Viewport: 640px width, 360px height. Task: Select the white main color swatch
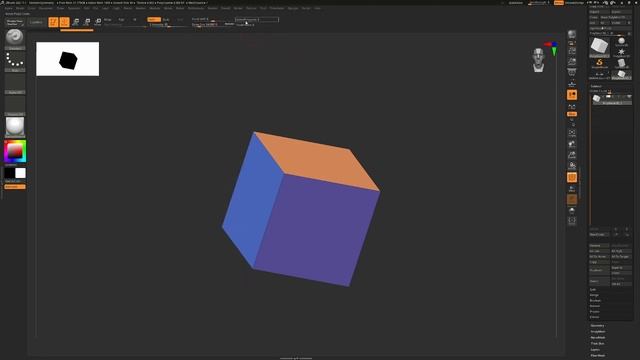[20, 173]
